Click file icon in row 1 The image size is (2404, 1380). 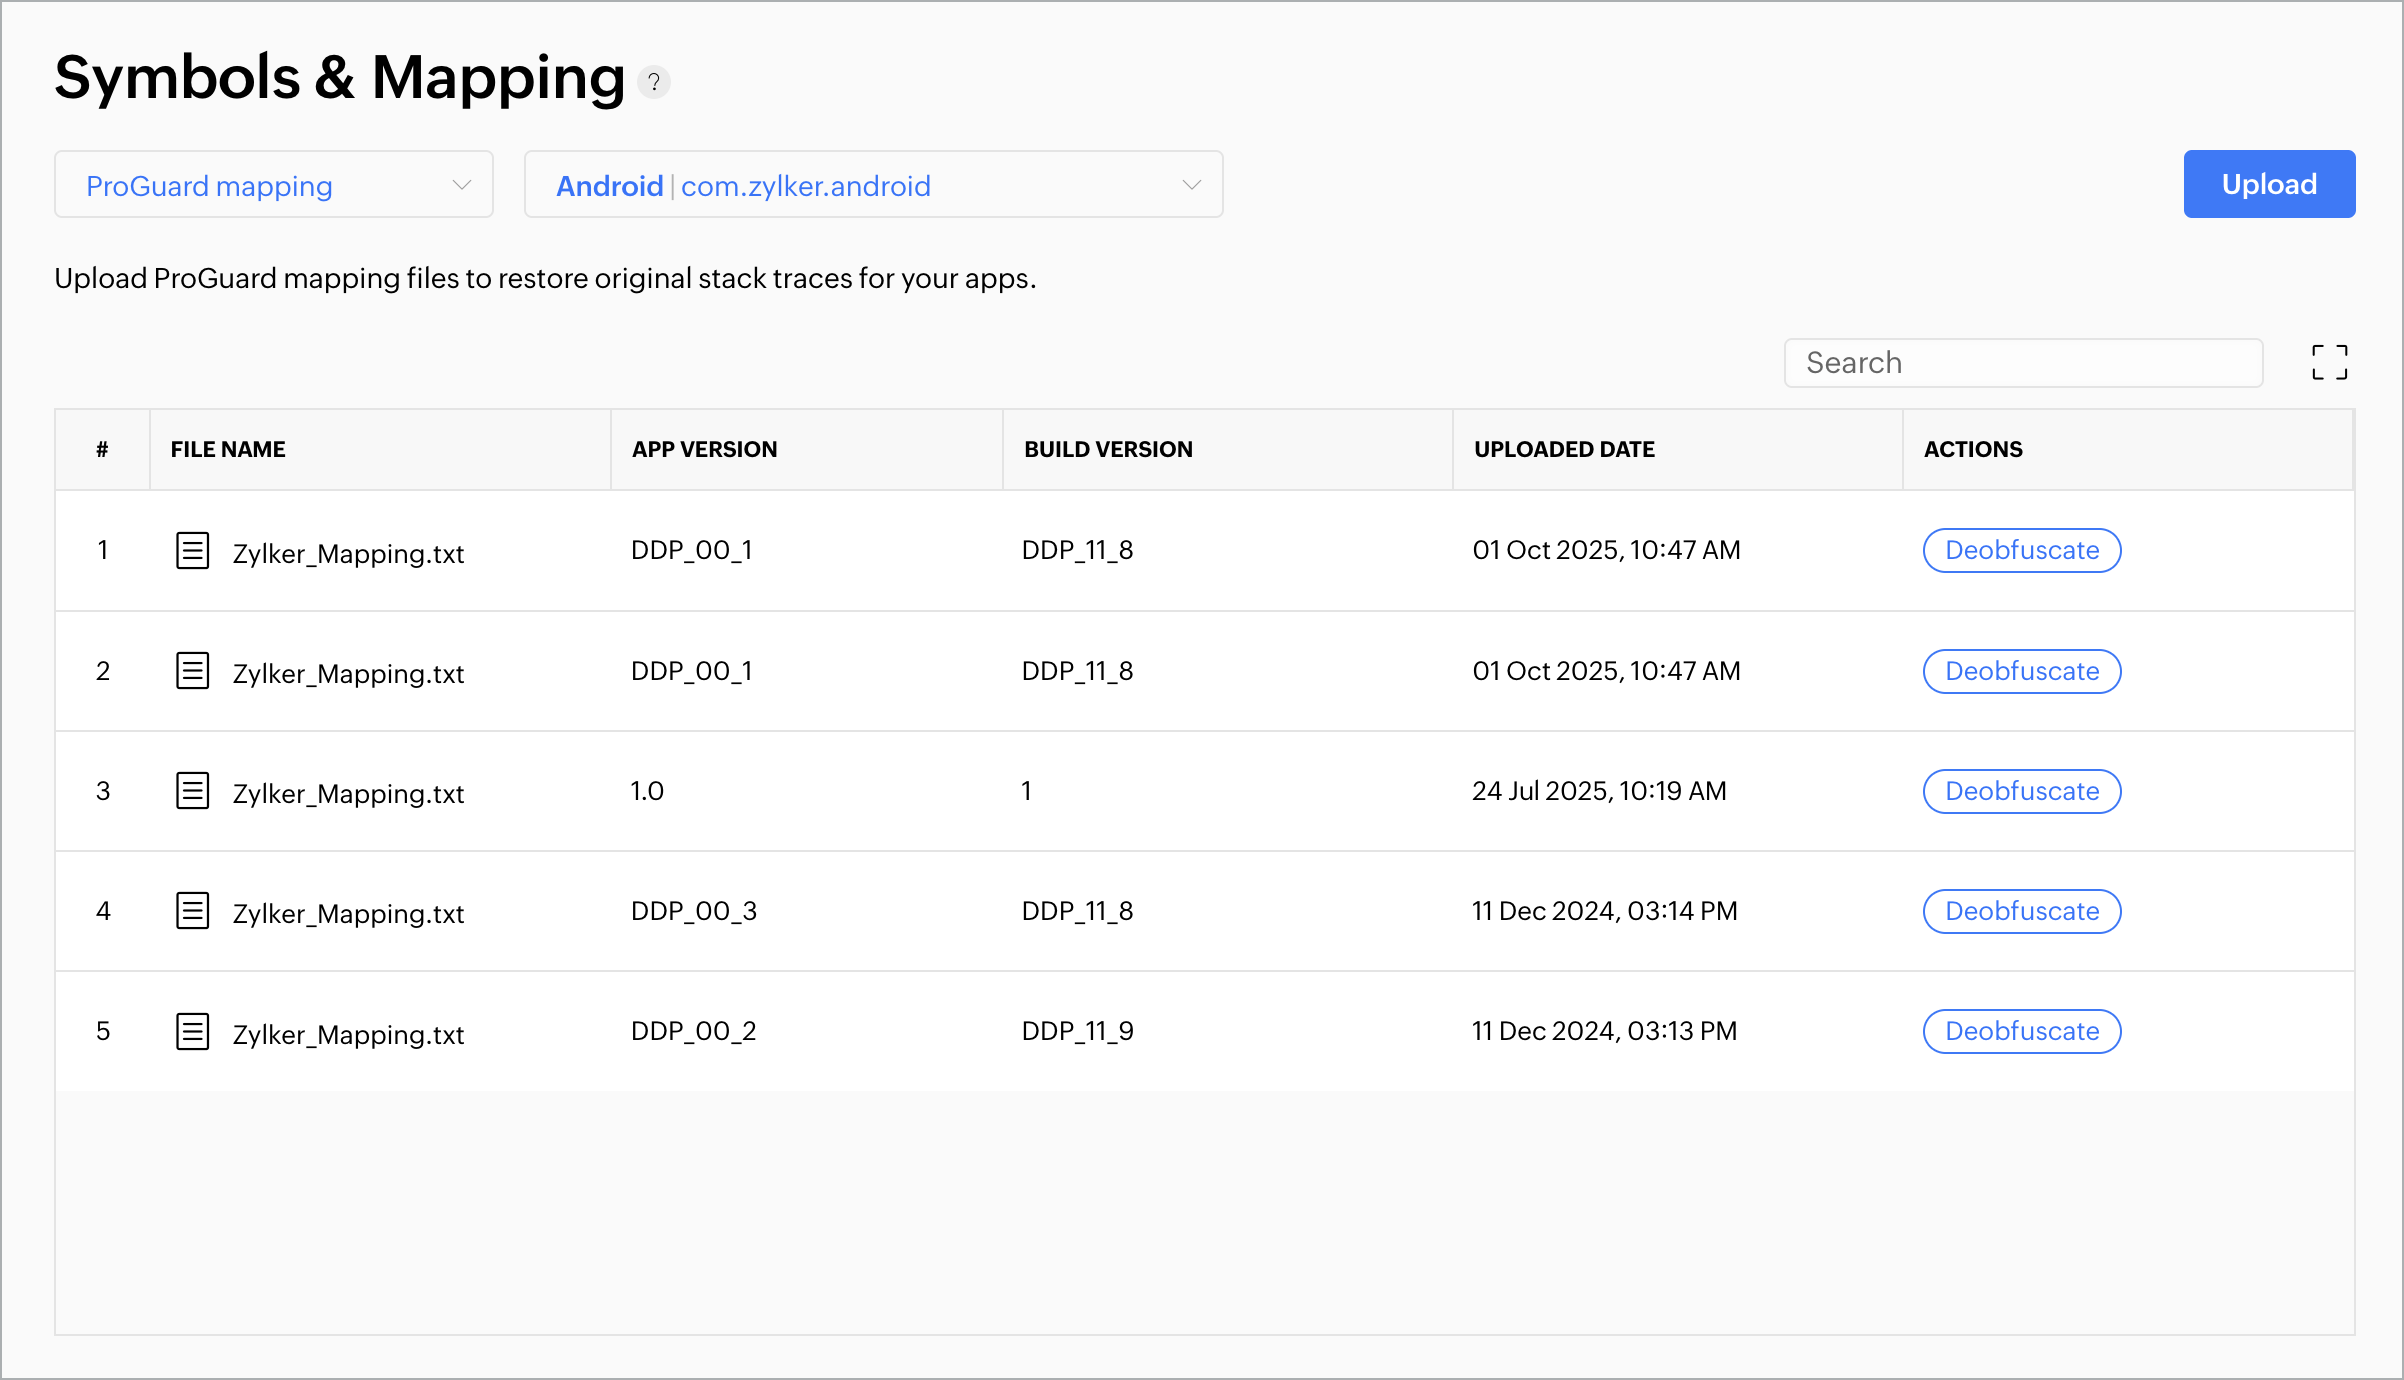coord(192,550)
